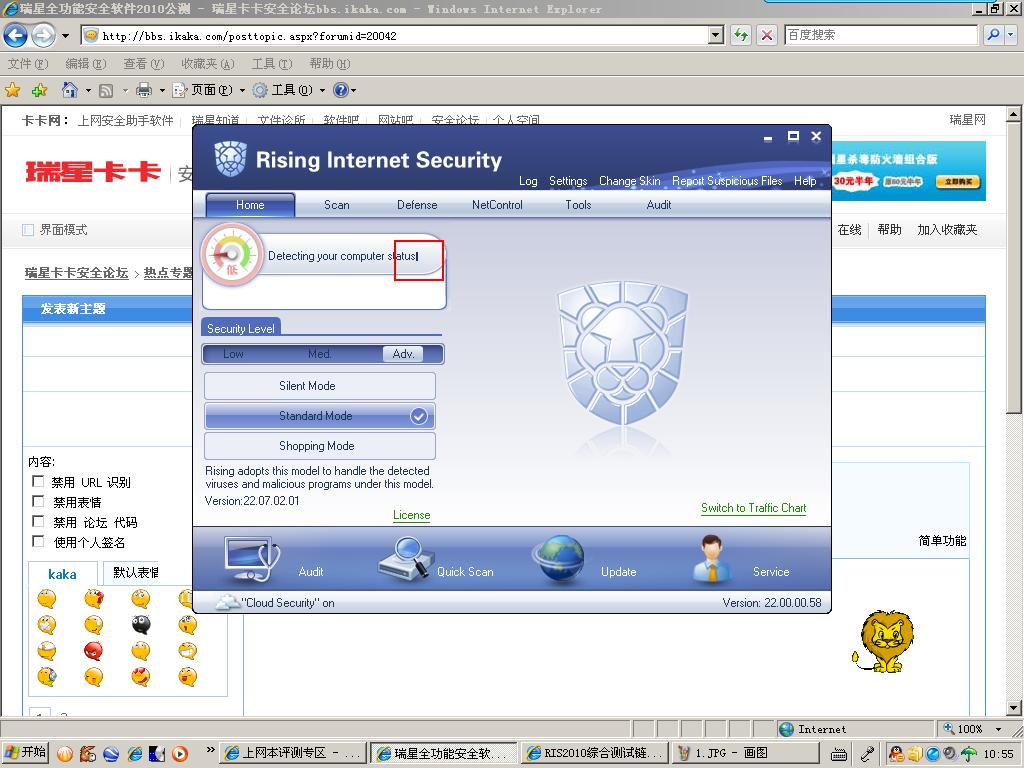Open Service via the support person icon
Viewport: 1024px width, 768px height.
711,558
